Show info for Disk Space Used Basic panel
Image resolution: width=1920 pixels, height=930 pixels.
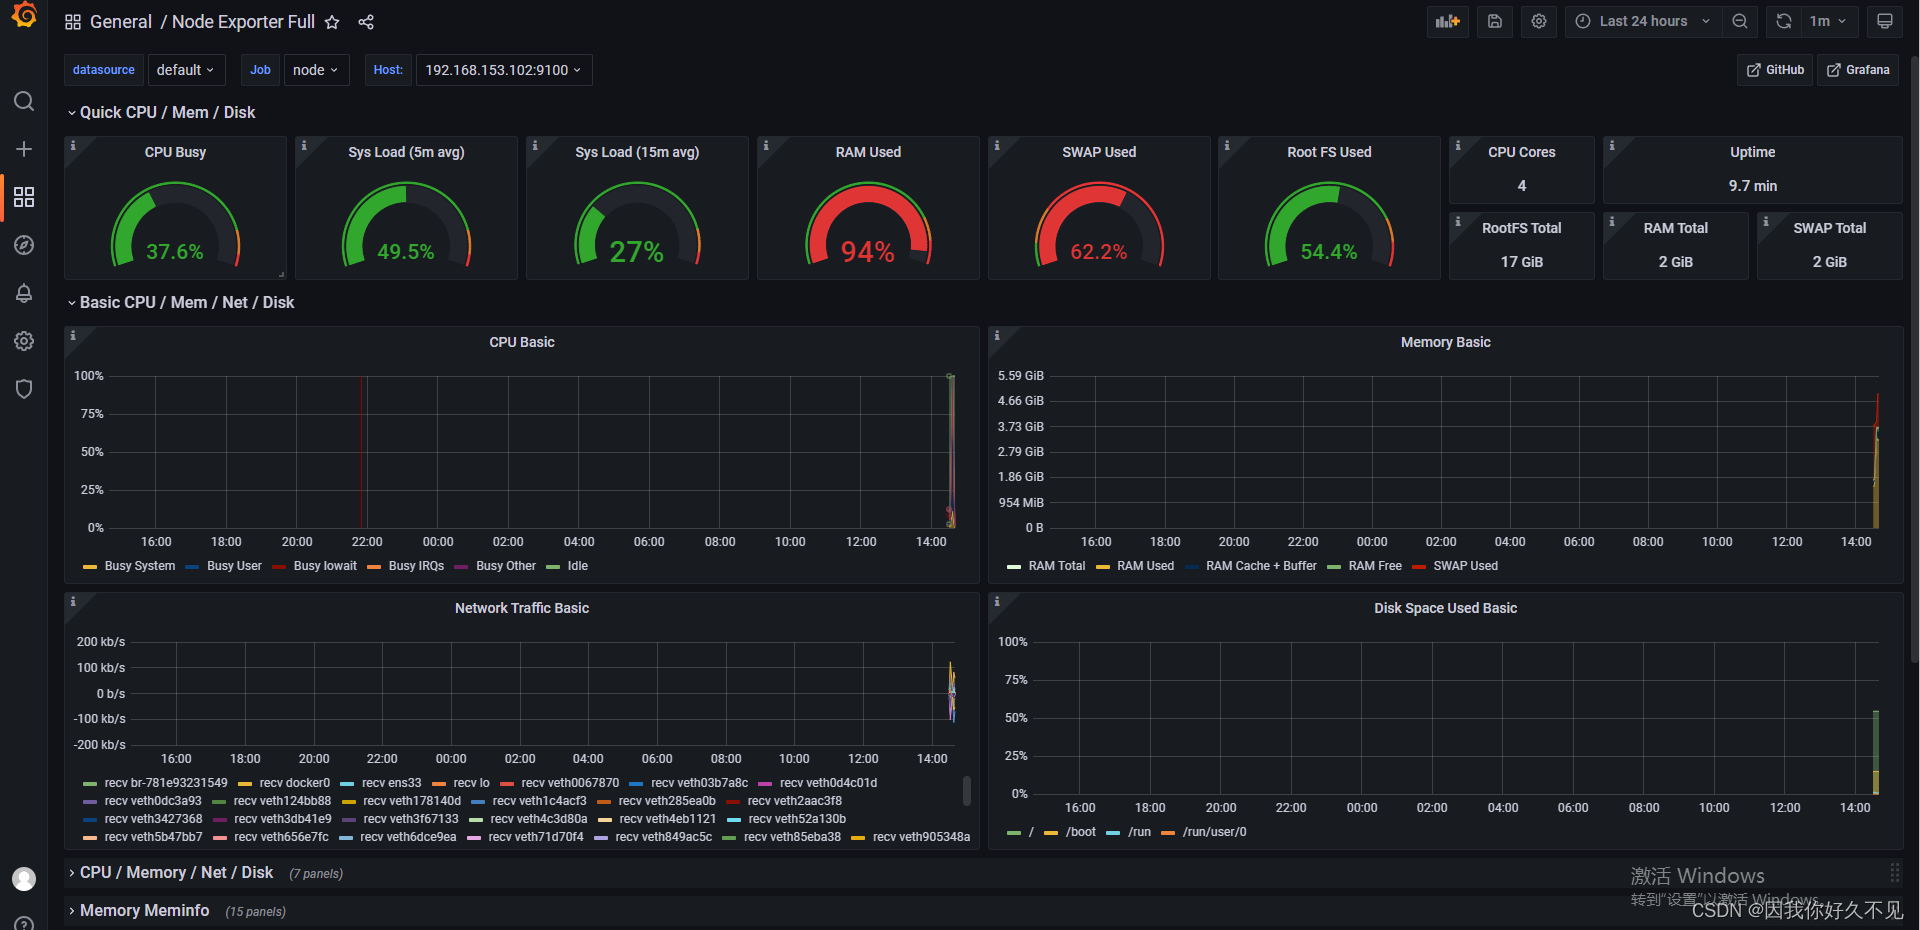(996, 602)
